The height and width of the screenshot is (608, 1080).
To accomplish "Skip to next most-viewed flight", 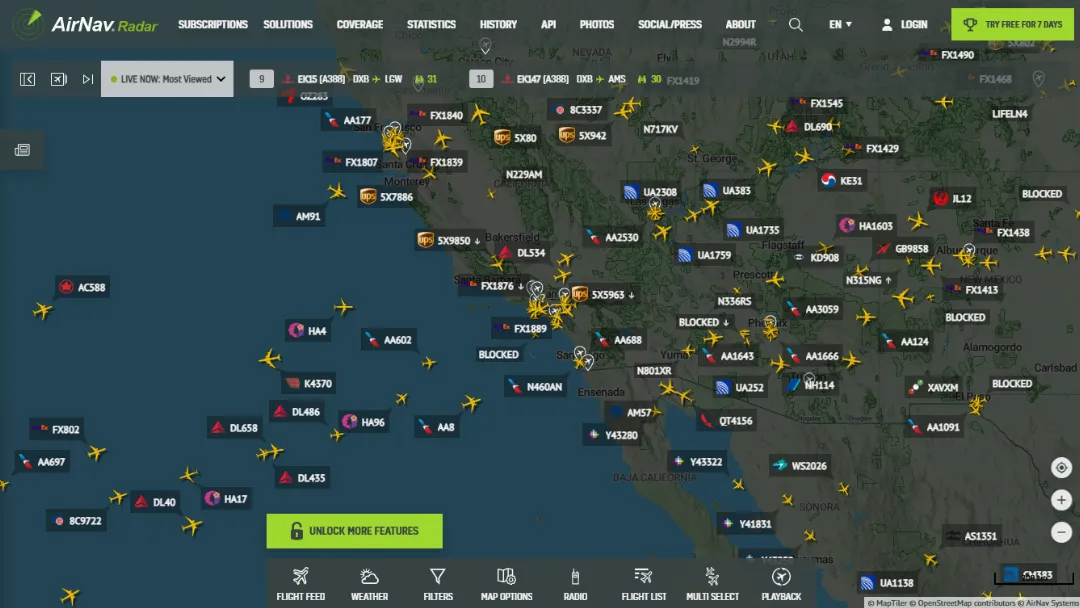I will point(87,79).
